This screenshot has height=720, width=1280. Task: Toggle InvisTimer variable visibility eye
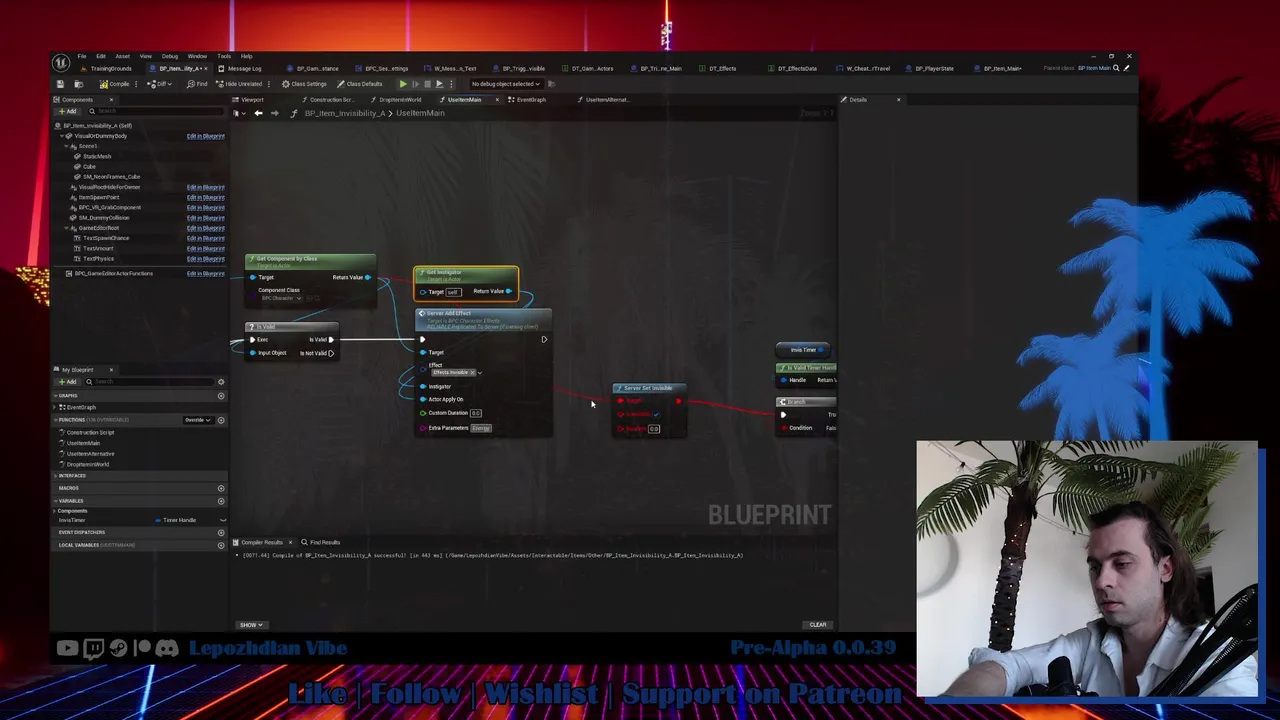click(222, 520)
